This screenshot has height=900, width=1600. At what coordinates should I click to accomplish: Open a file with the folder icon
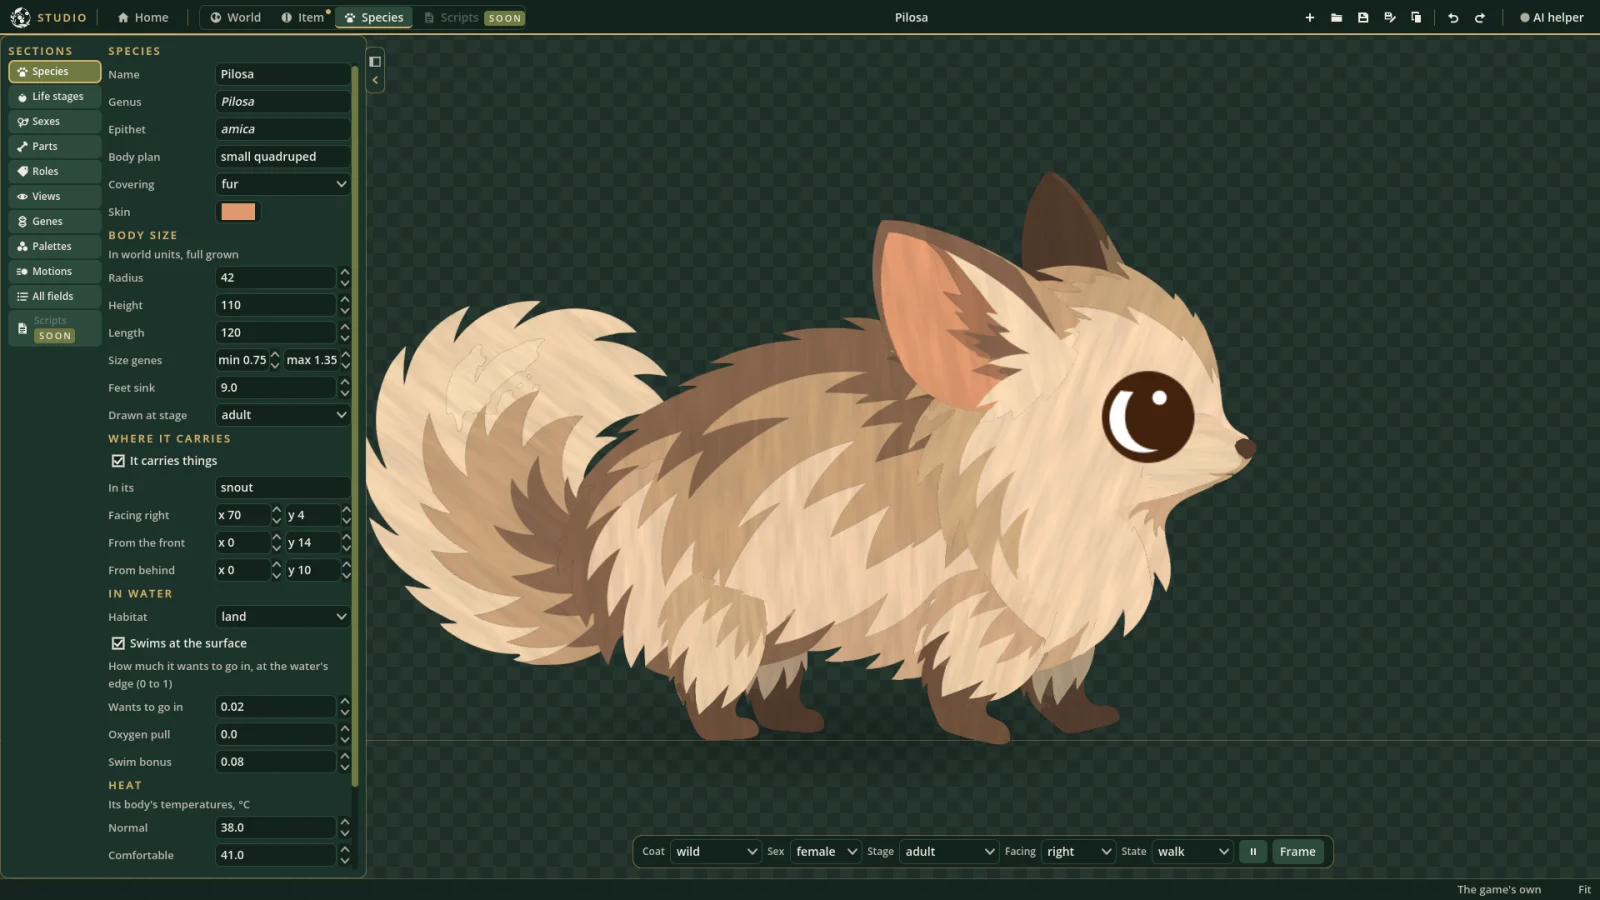tap(1336, 17)
